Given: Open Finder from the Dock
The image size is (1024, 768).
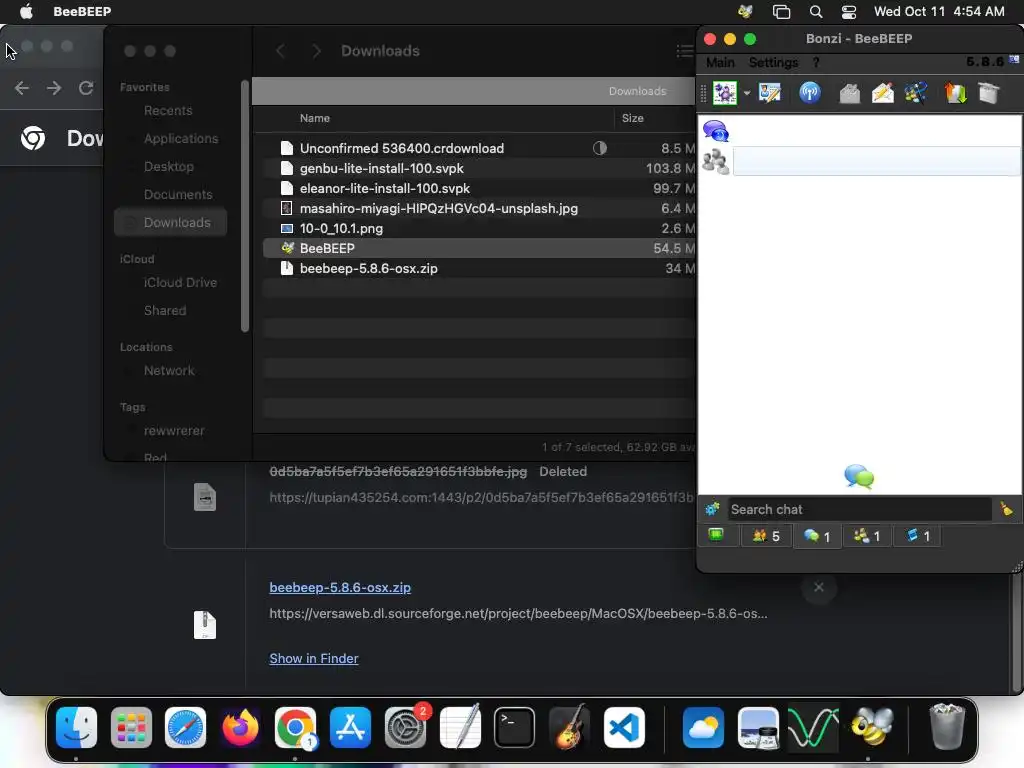Looking at the screenshot, I should pyautogui.click(x=76, y=728).
